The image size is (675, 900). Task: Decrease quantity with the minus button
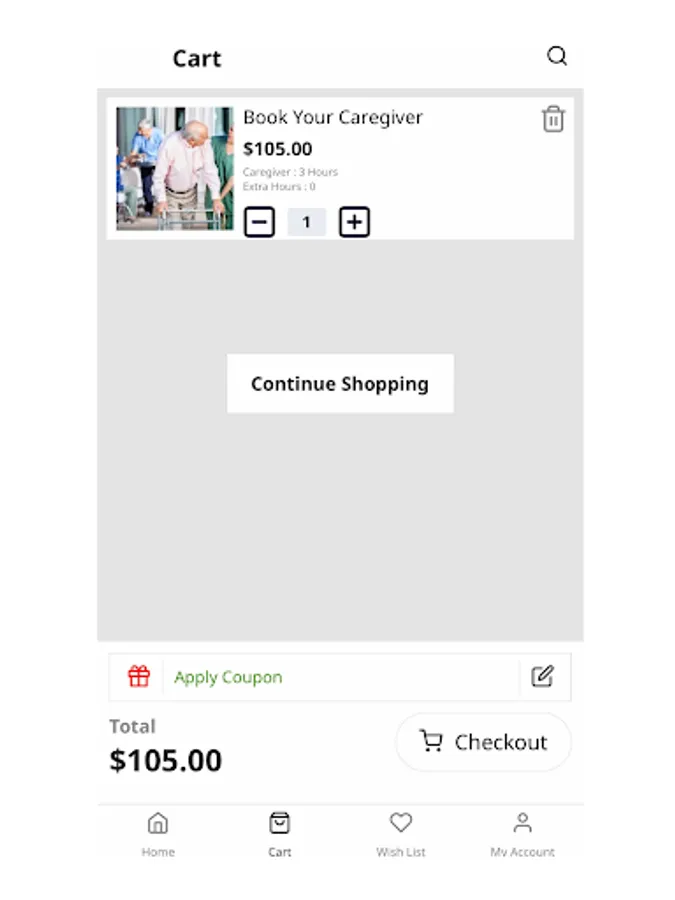click(259, 222)
